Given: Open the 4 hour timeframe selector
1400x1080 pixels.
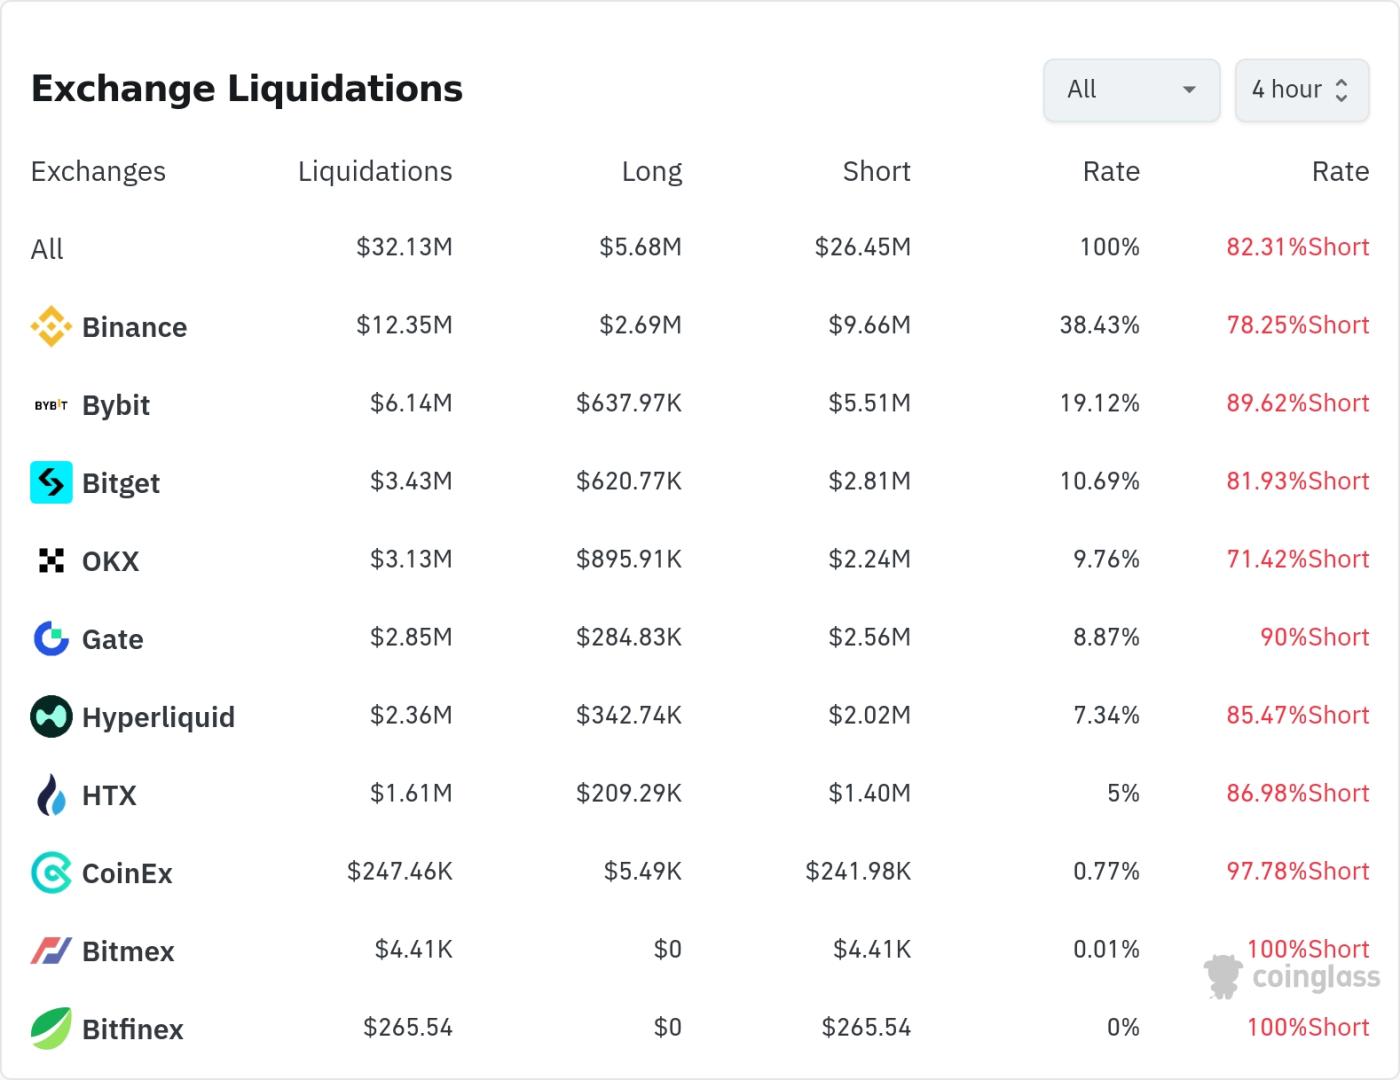Looking at the screenshot, I should point(1301,90).
